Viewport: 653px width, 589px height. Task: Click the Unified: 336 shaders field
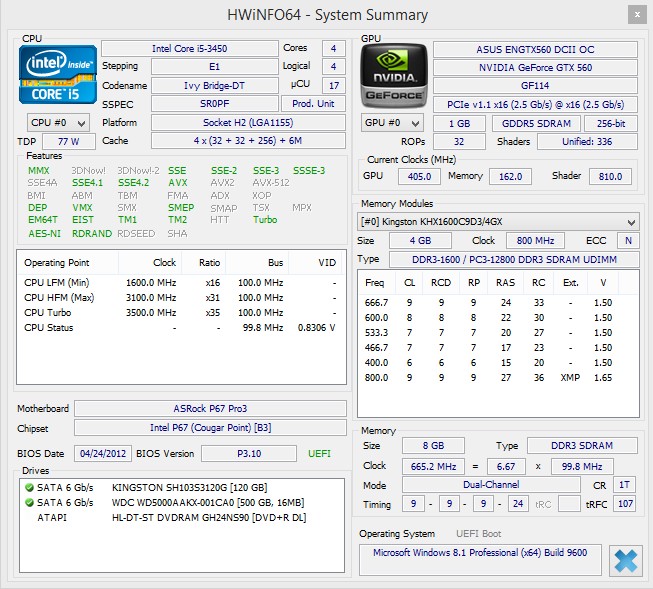pyautogui.click(x=587, y=142)
